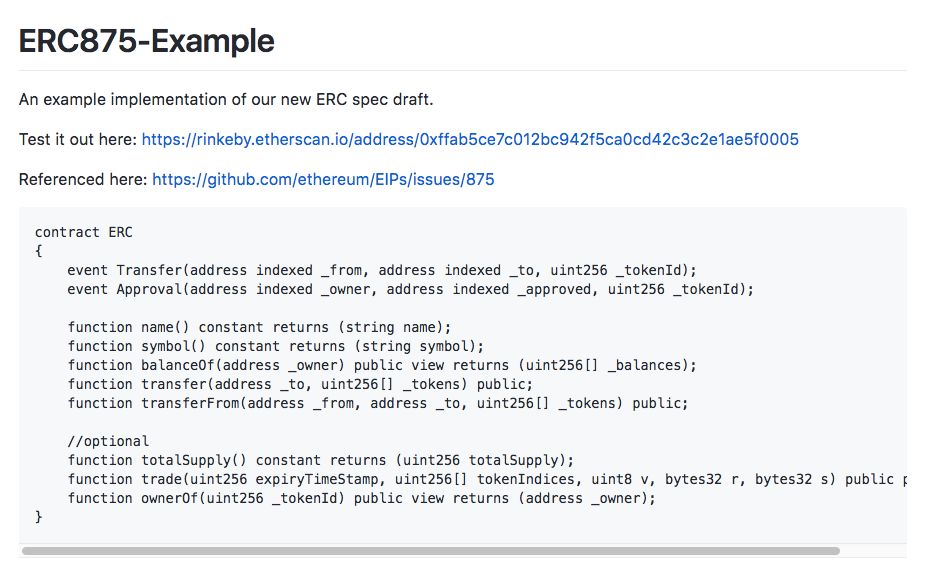Click the ERC875-Example heading
The height and width of the screenshot is (580, 940).
pyautogui.click(x=147, y=41)
